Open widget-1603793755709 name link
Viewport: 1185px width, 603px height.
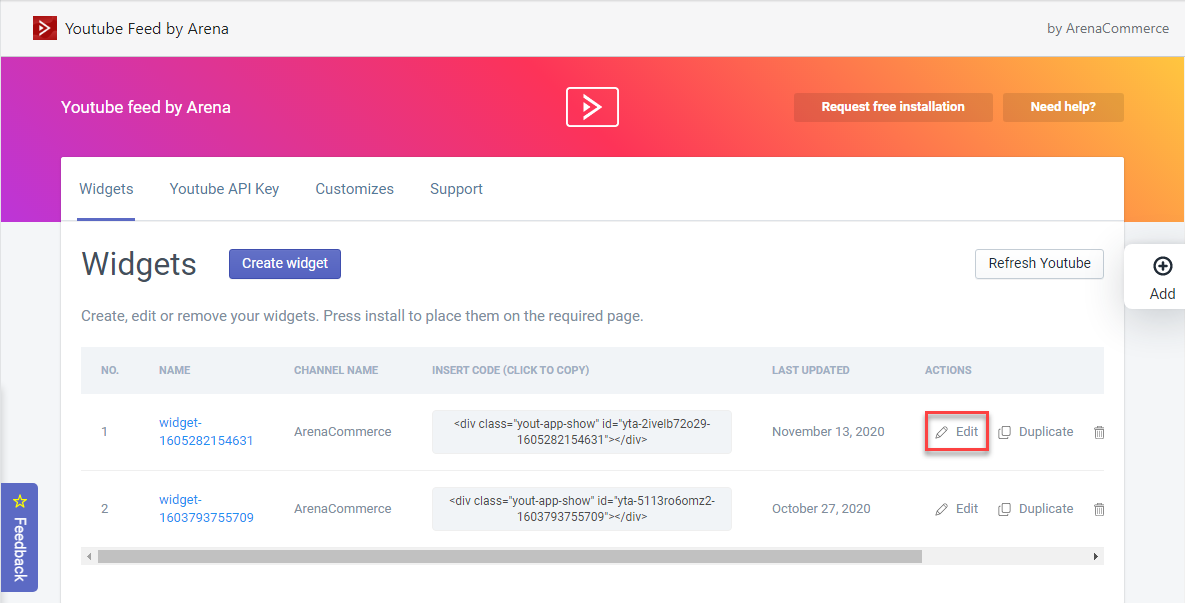[x=206, y=509]
